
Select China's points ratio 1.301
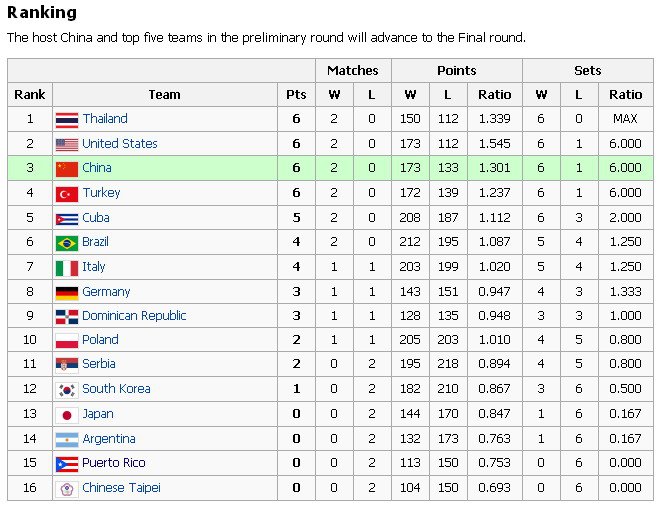(x=495, y=168)
